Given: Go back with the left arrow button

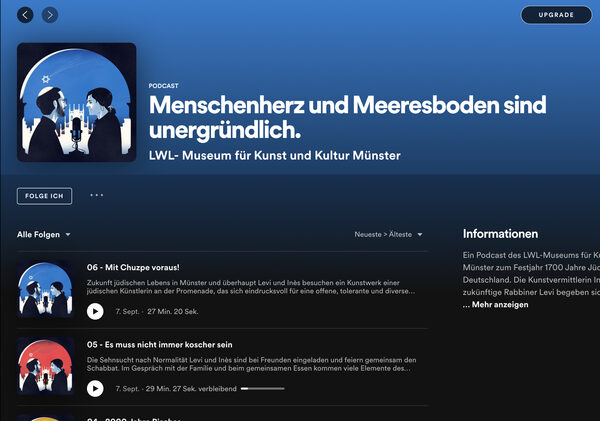Looking at the screenshot, I should [25, 15].
